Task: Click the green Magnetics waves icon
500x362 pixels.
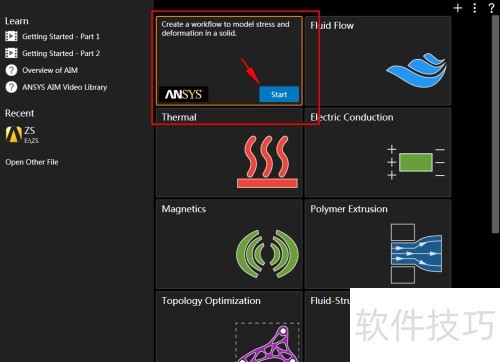Action: coord(267,254)
